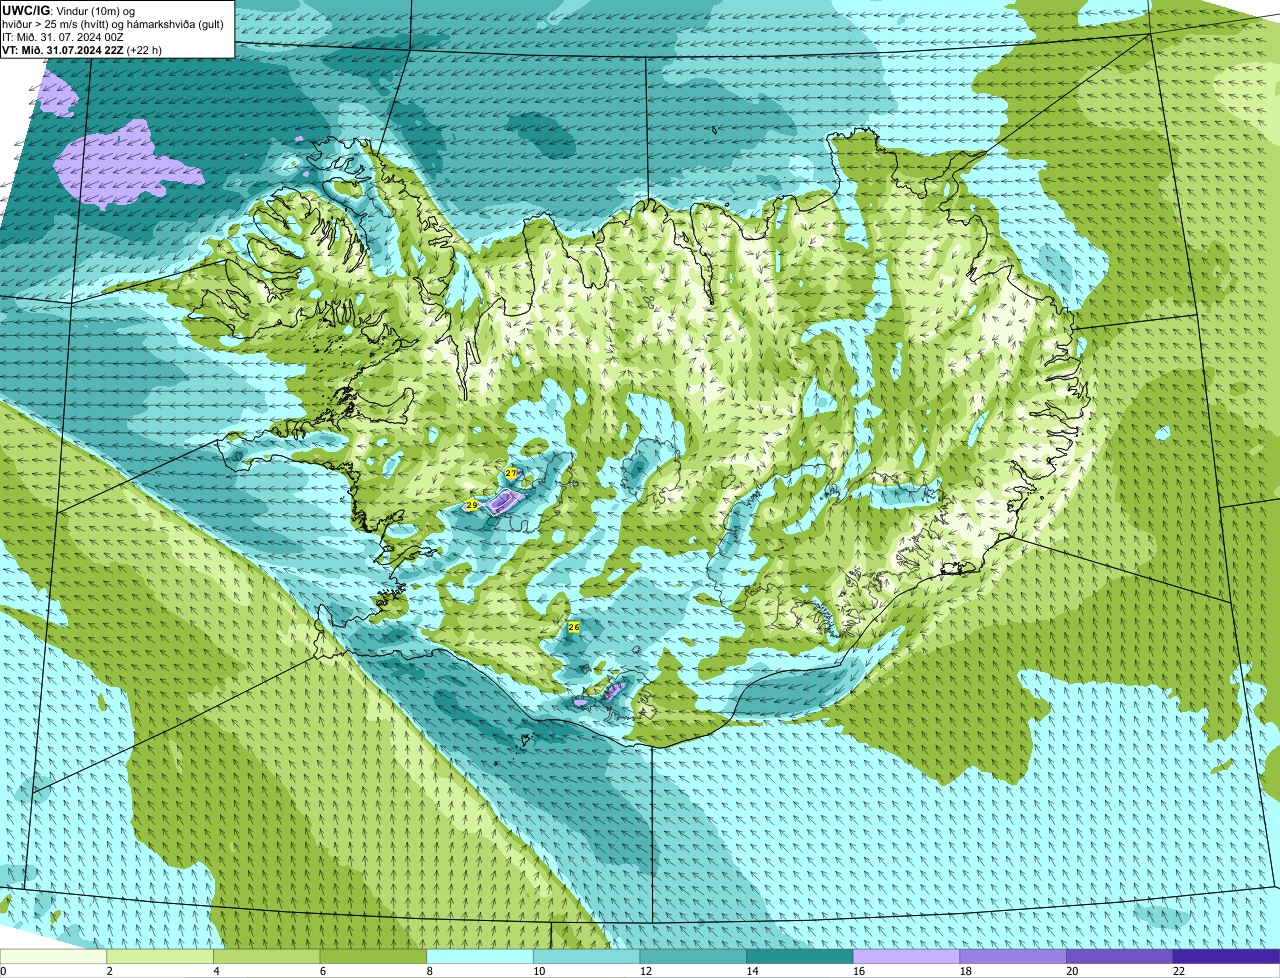Select the 0–2 m/s palest legend swatch

[x=53, y=956]
